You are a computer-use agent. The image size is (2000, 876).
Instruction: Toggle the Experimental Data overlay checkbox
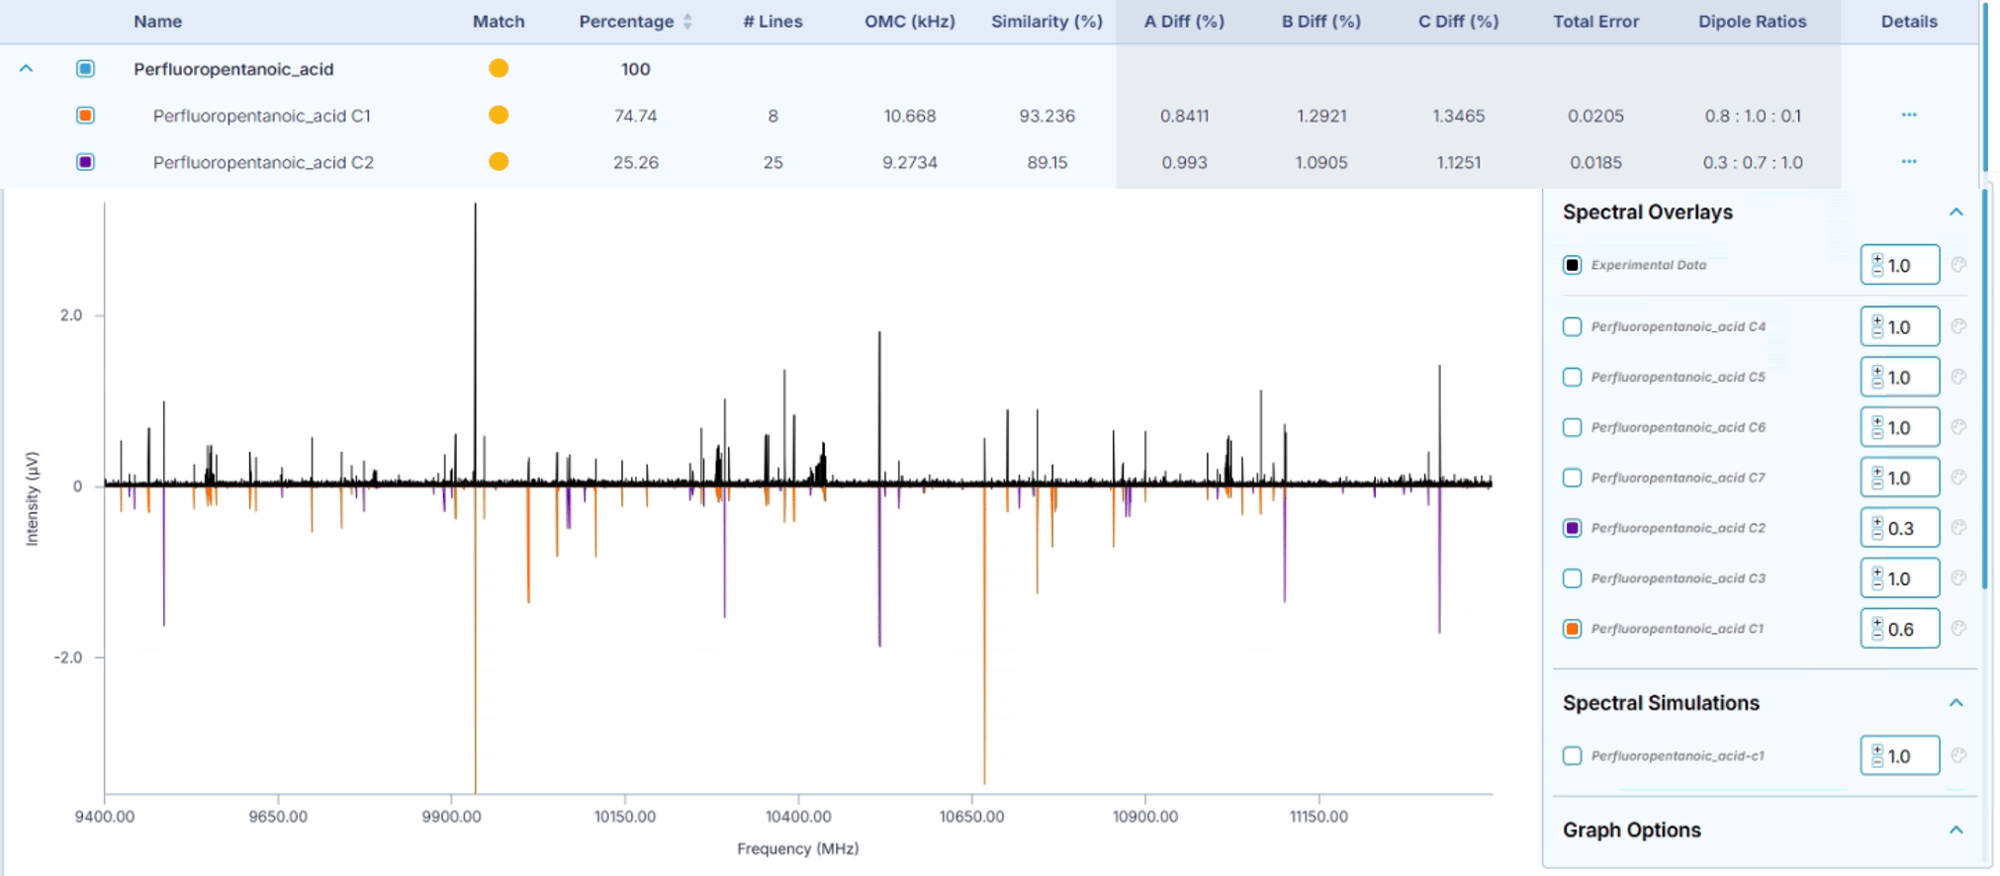pos(1572,265)
